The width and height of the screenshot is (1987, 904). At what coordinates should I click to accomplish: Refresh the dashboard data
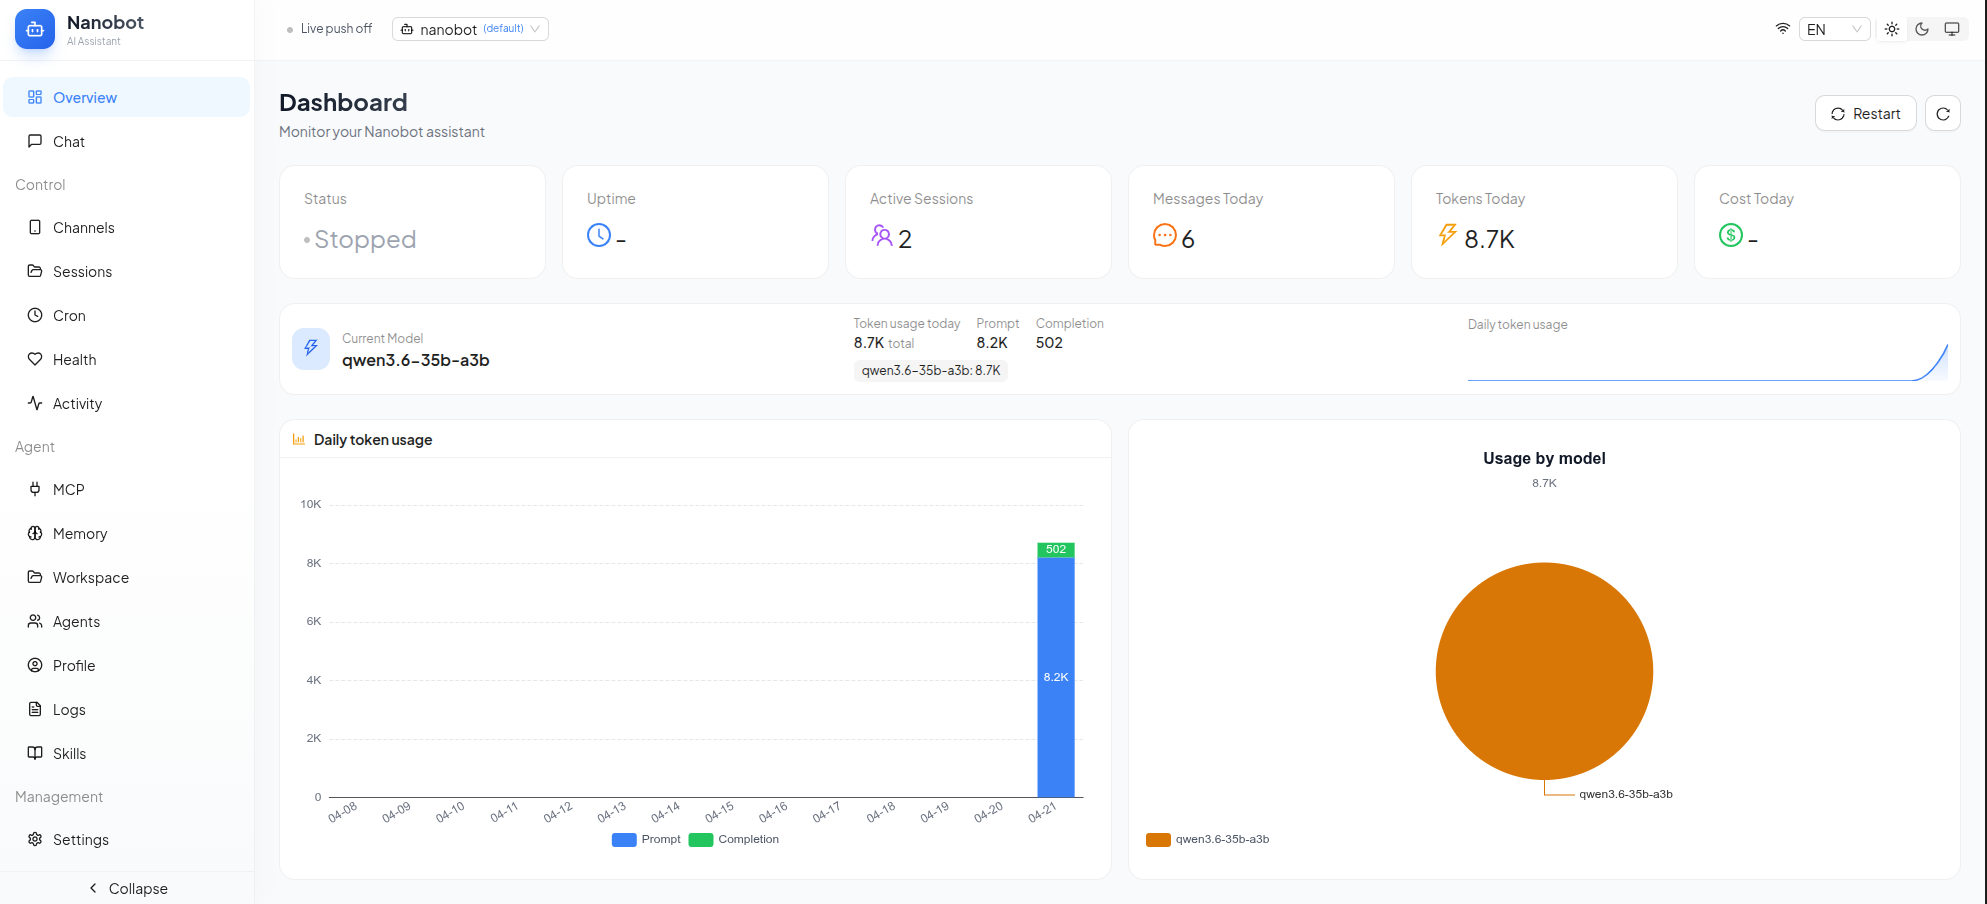pos(1942,113)
